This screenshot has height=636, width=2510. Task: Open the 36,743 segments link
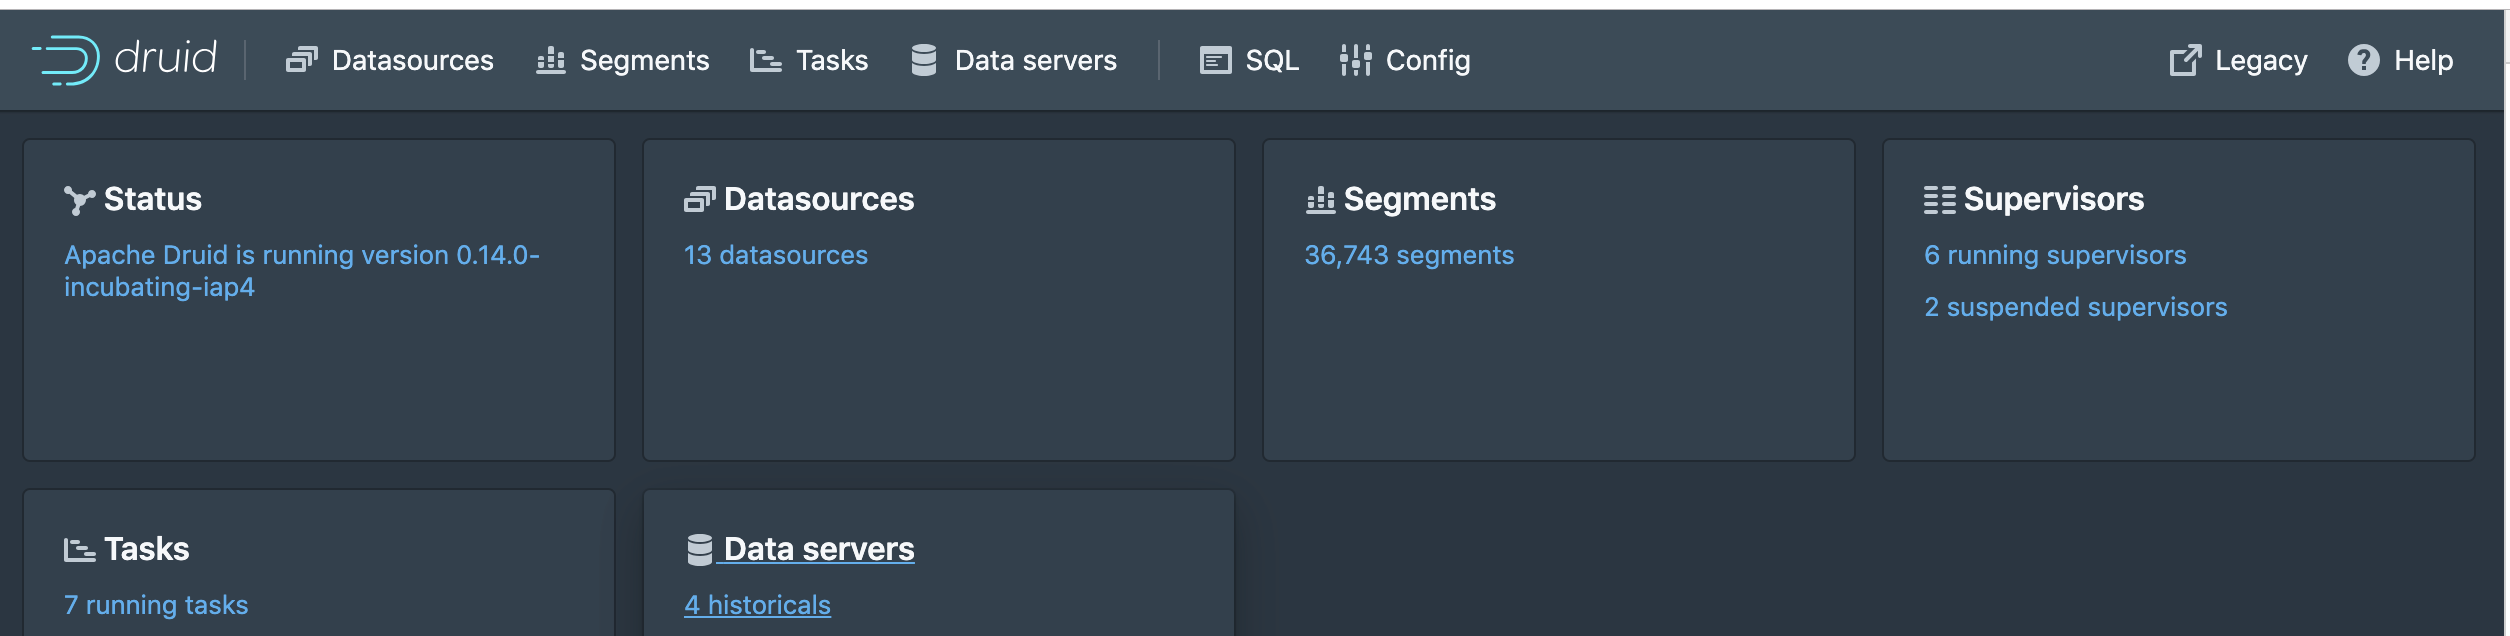pyautogui.click(x=1409, y=255)
